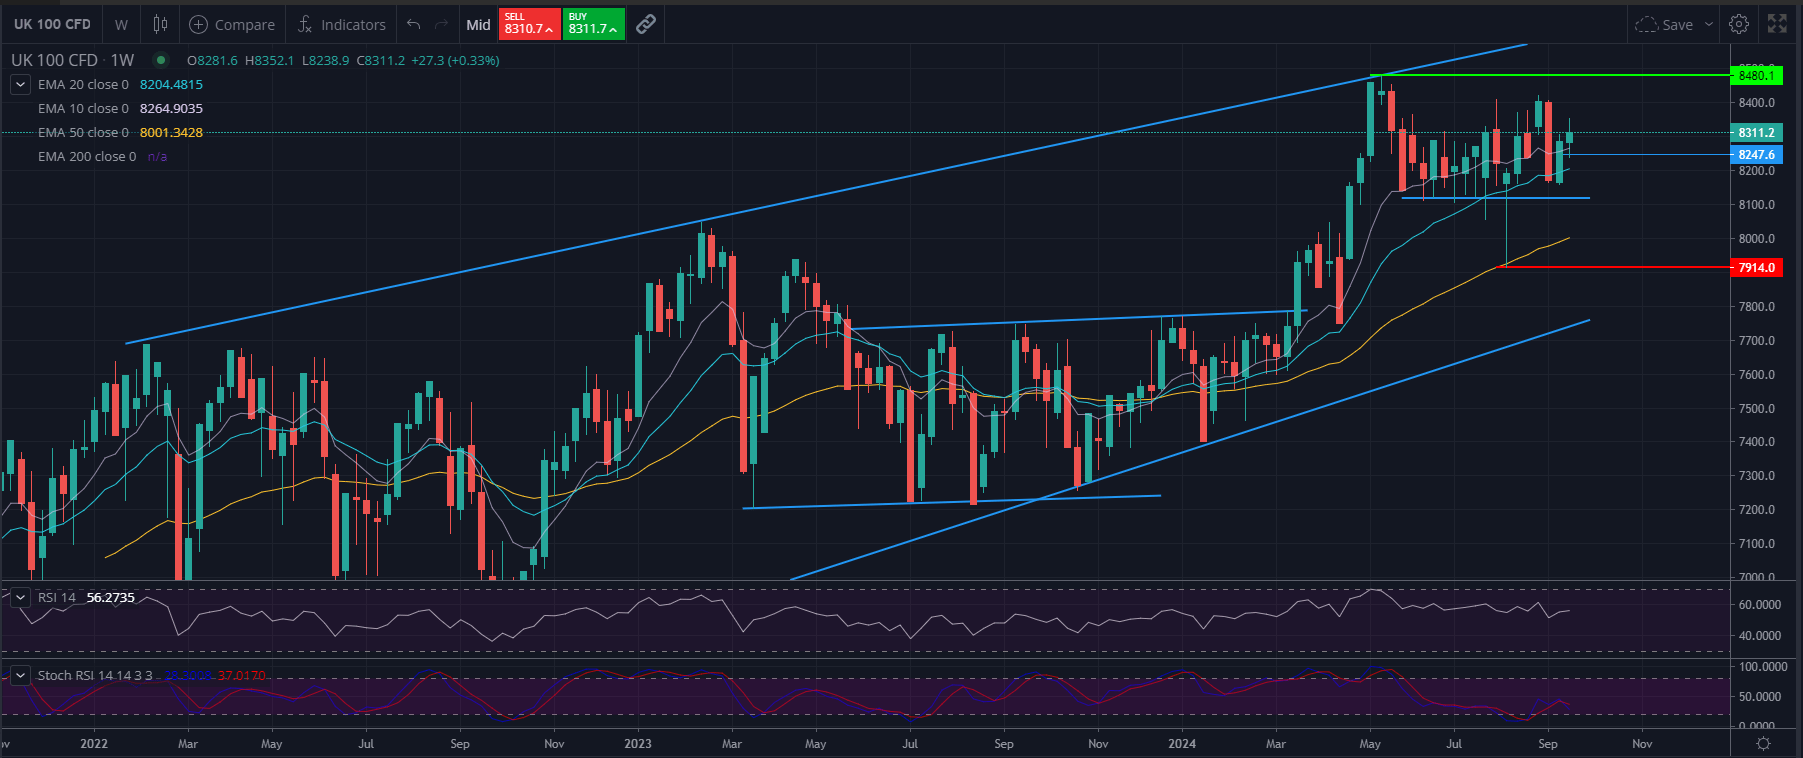This screenshot has width=1803, height=758.
Task: Select the RSI 14 legend label
Action: 57,597
